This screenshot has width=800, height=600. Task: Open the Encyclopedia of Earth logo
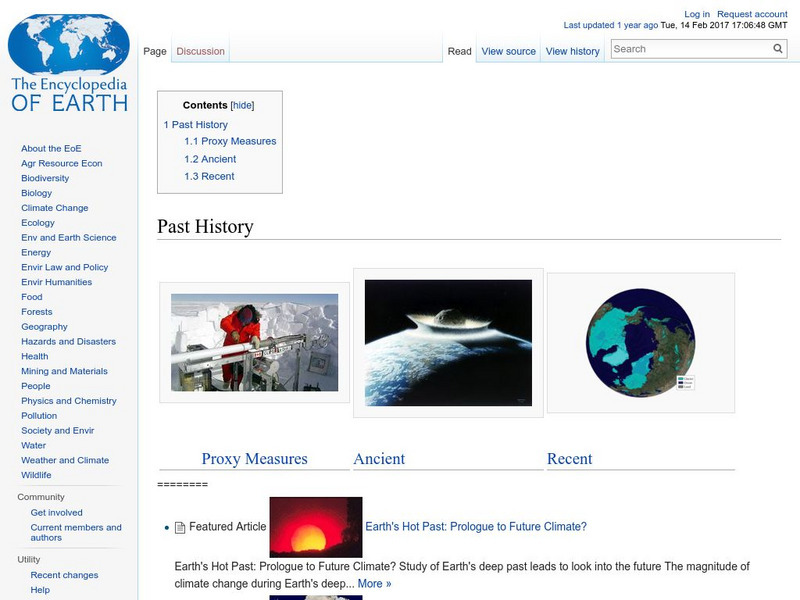69,63
